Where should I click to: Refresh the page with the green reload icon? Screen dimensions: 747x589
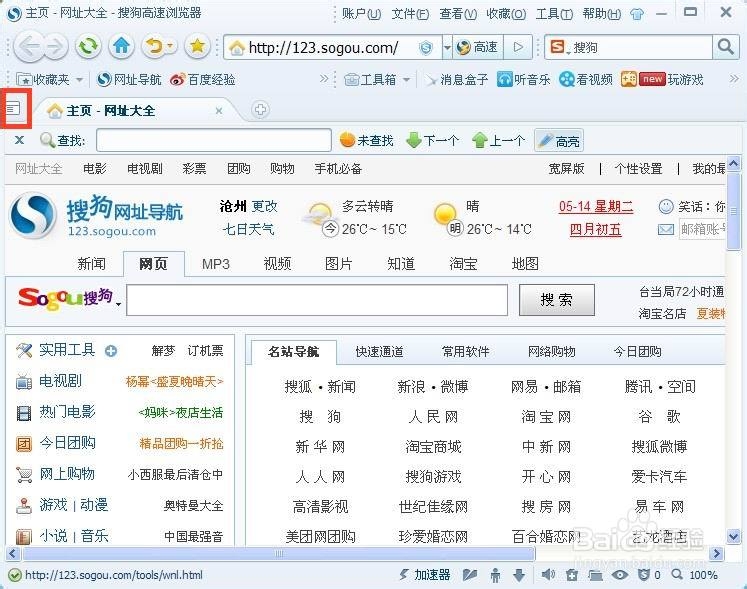[x=89, y=46]
